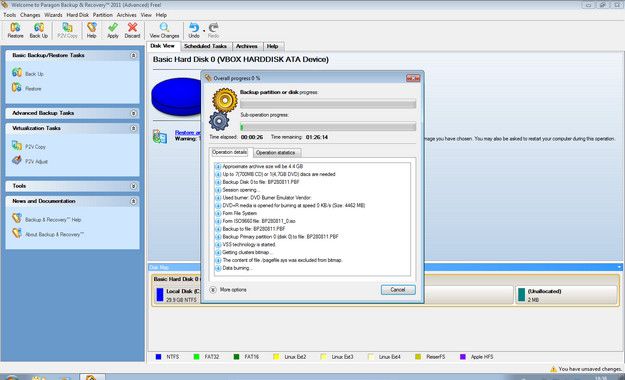Switch to the Archives tab
Viewport: 625px width, 380px height.
click(x=247, y=46)
